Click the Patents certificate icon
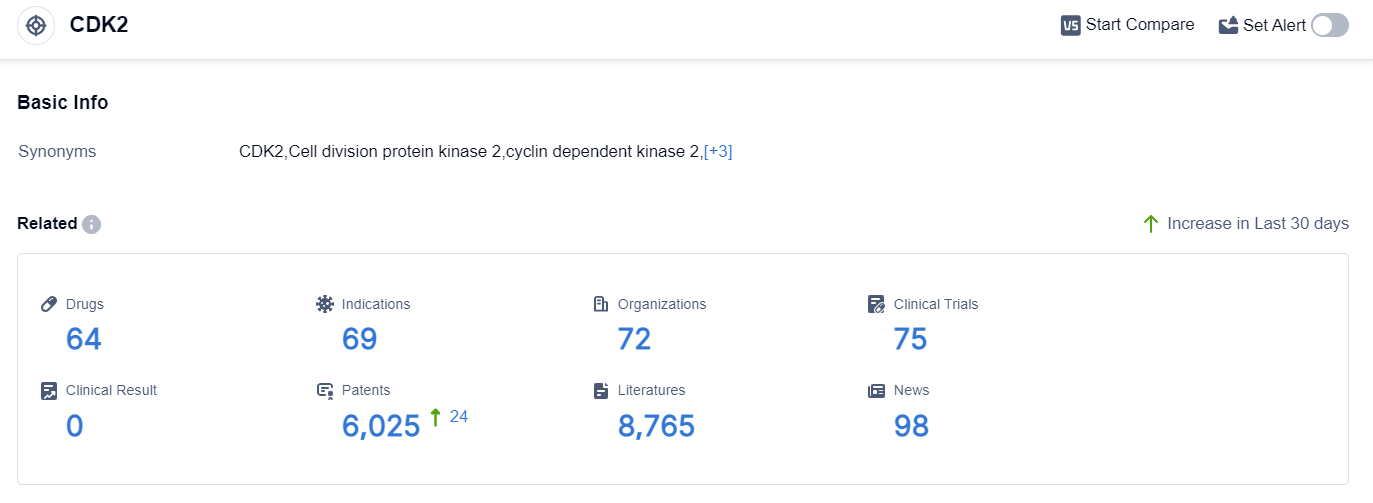The width and height of the screenshot is (1373, 503). [324, 391]
